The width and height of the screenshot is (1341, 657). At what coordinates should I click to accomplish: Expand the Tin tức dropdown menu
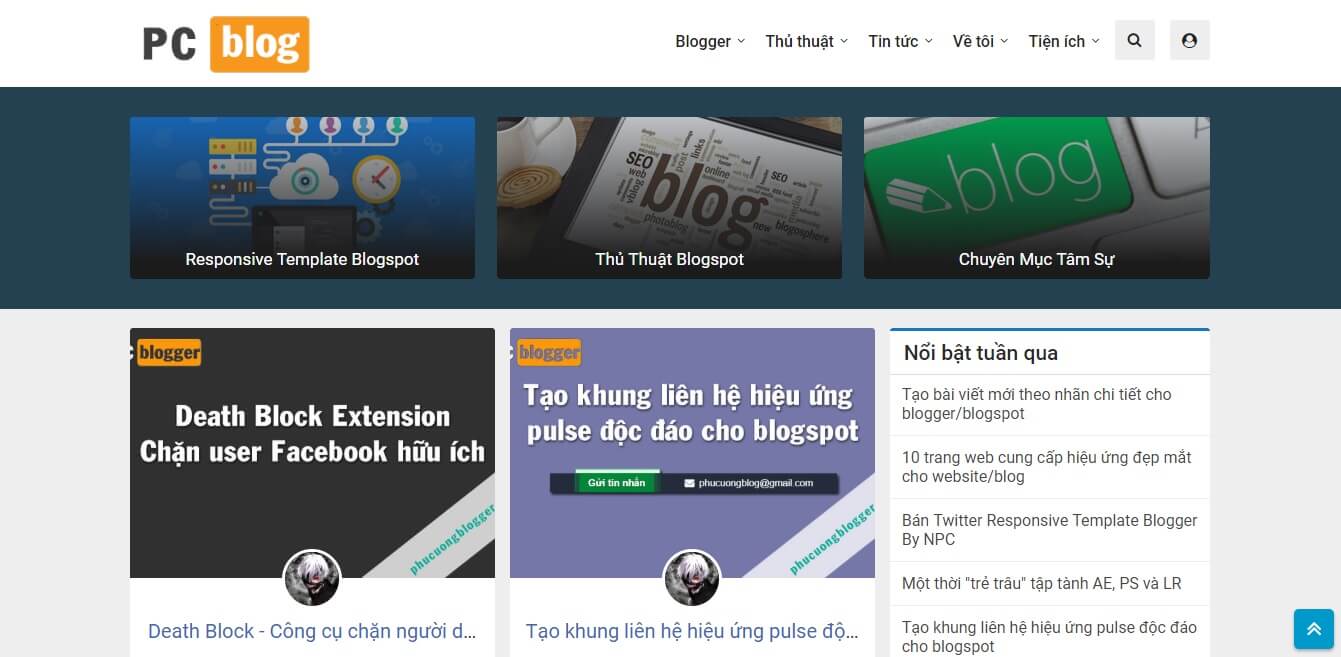tap(900, 41)
